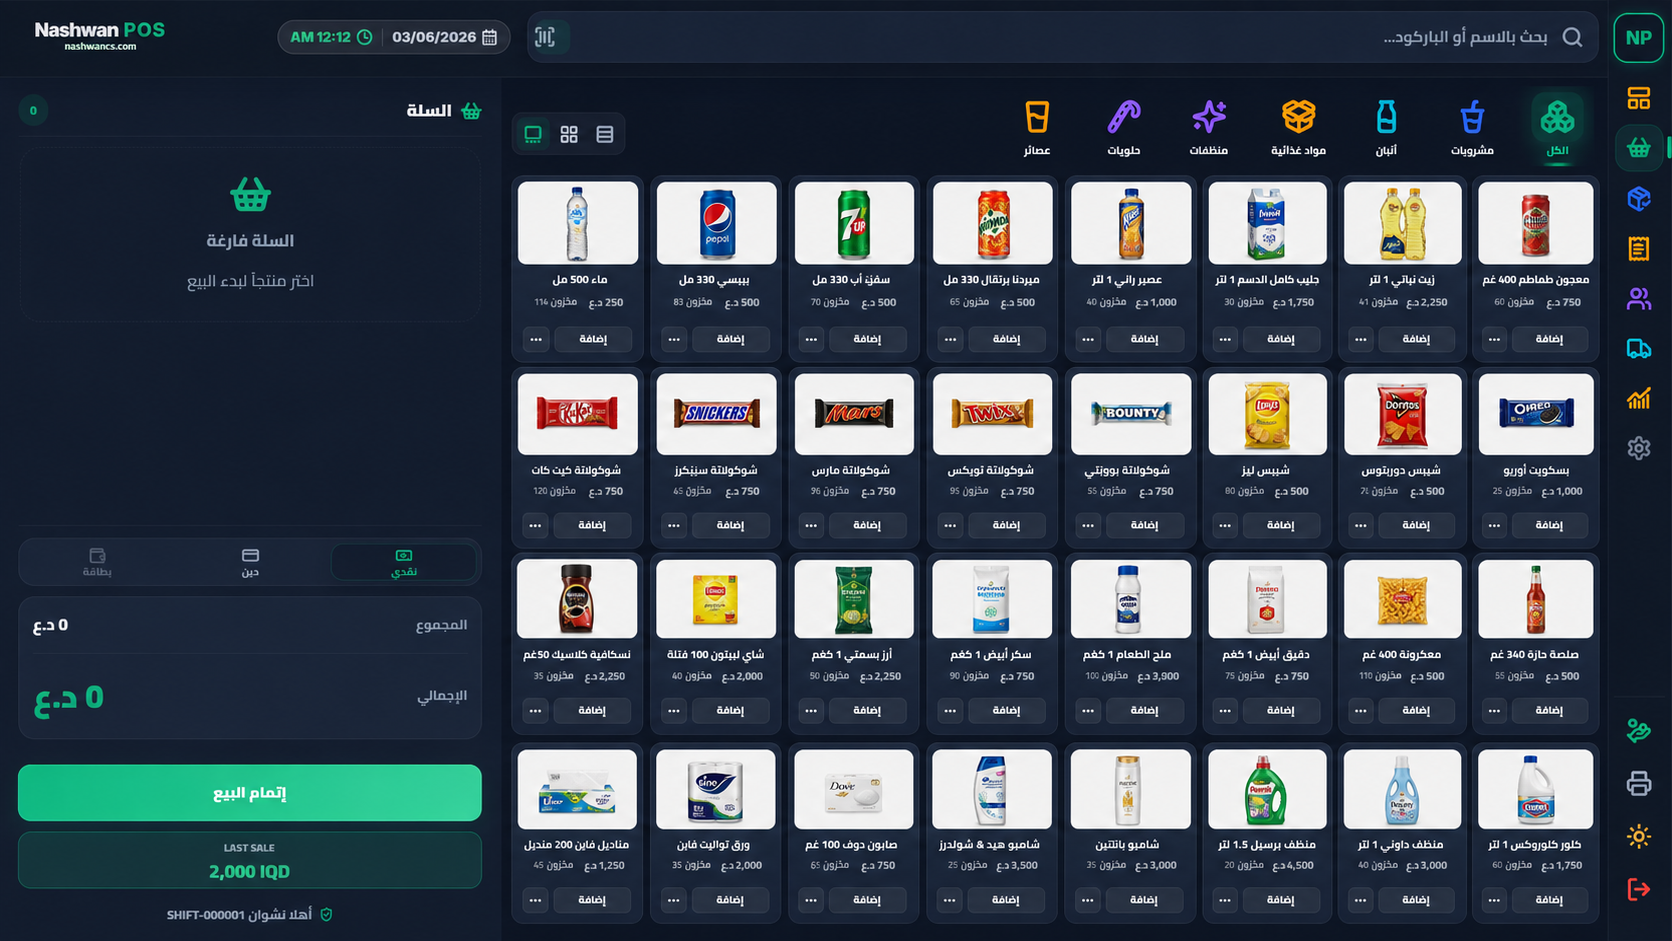
Task: Open more options for معجون طماطم 400 غم
Action: (1494, 339)
